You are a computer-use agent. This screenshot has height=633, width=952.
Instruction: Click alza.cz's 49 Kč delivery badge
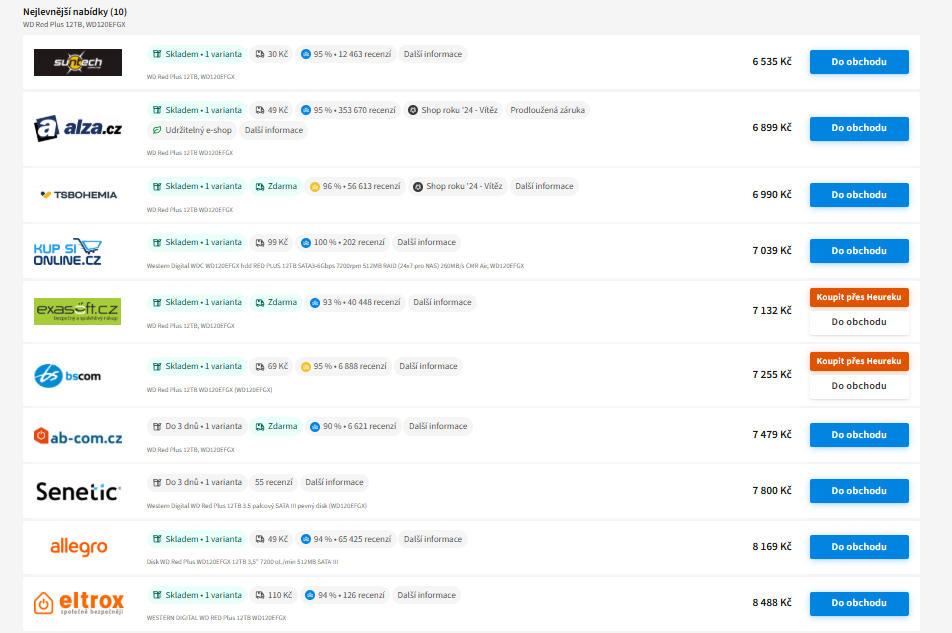(x=271, y=110)
